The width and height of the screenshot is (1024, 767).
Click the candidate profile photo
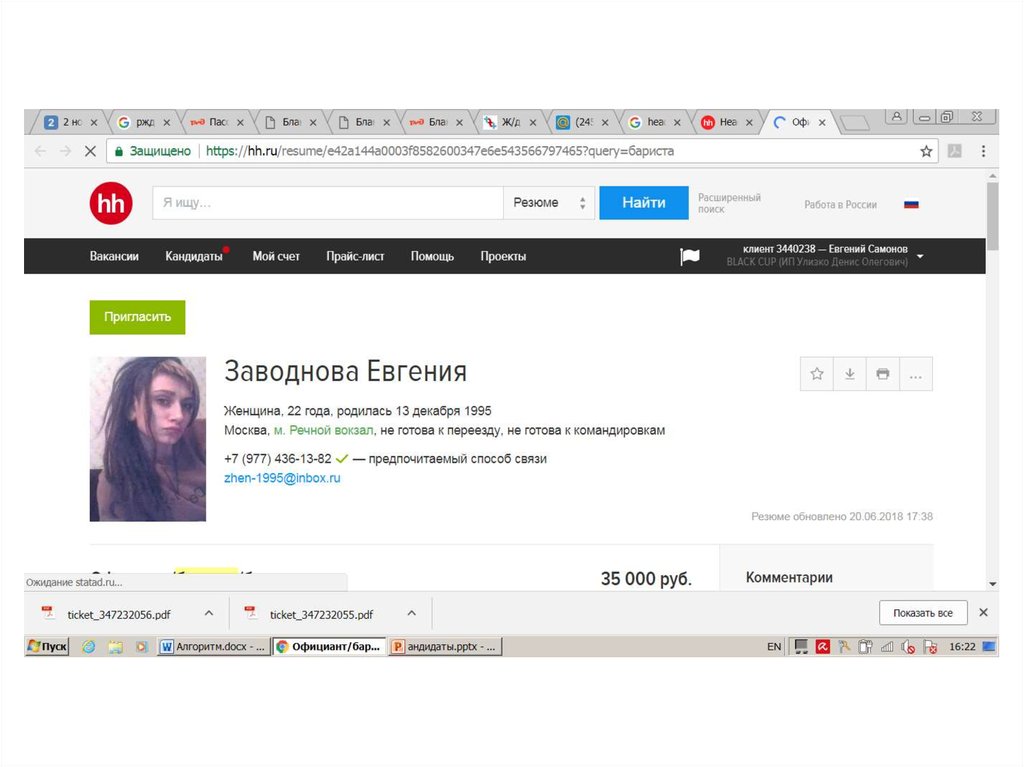click(x=148, y=439)
